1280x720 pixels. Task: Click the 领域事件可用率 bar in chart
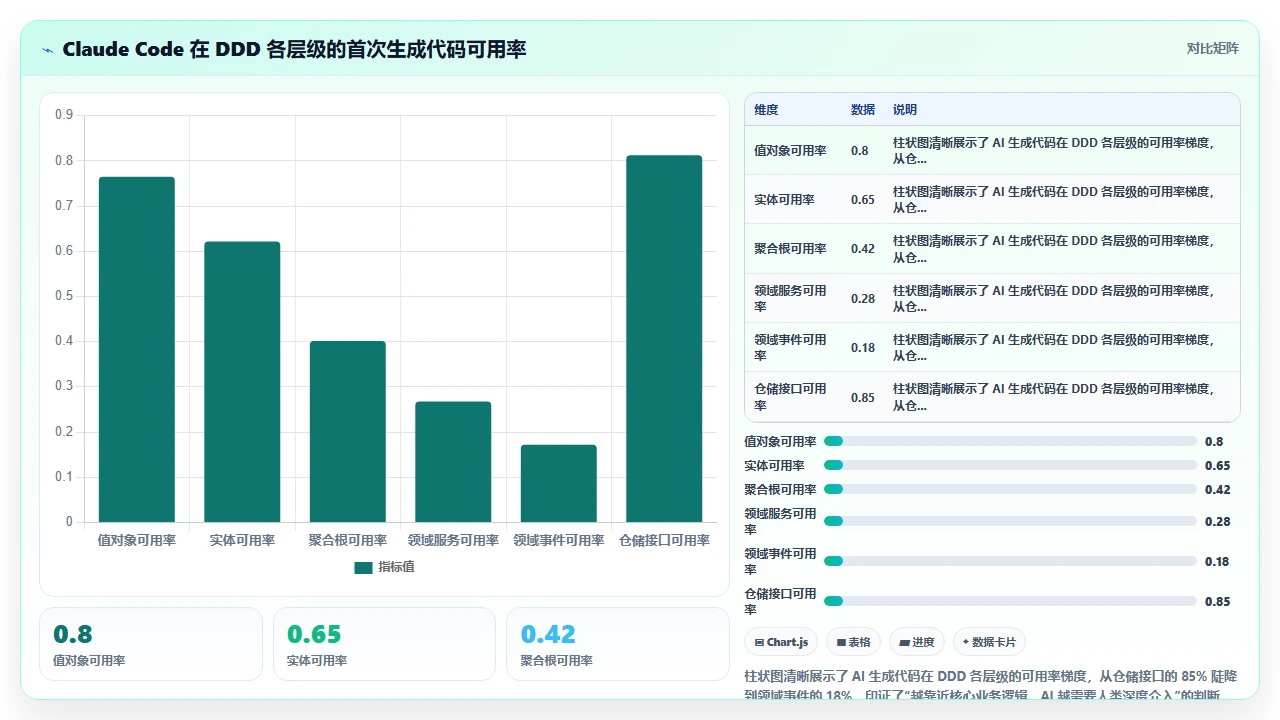tap(559, 483)
